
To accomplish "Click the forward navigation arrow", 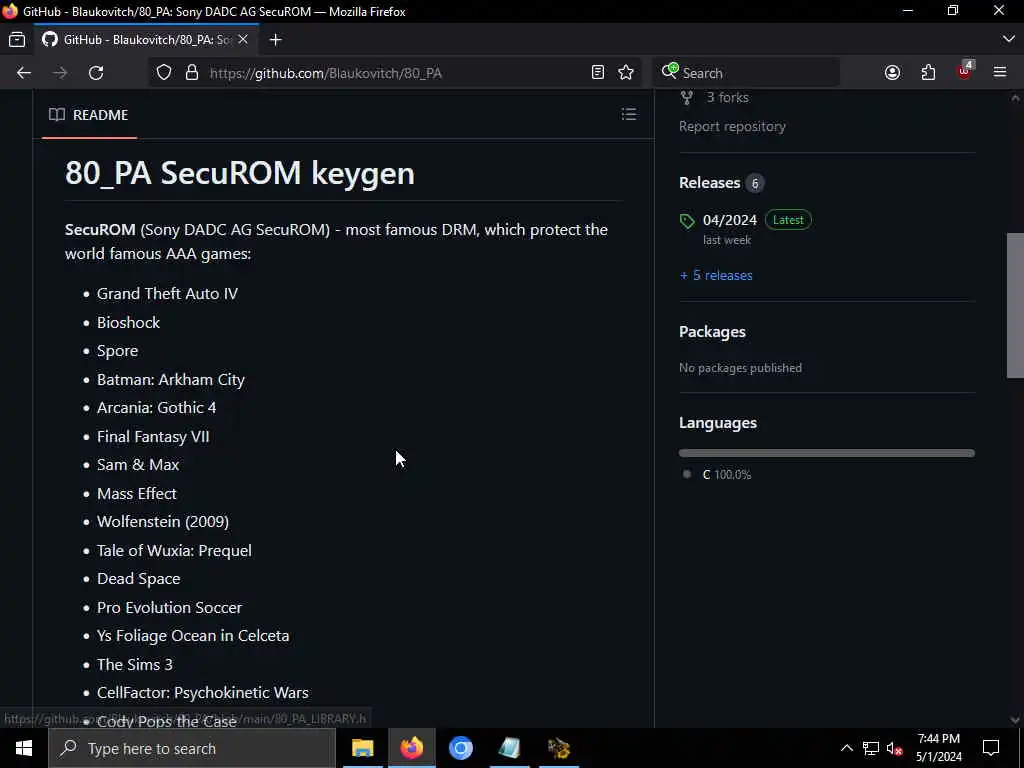I will (60, 72).
